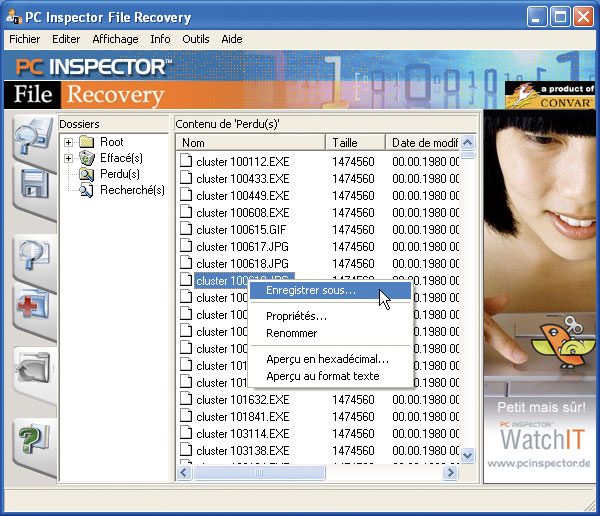Click file icon of cluster 101841.EXE
The image size is (600, 516).
[186, 415]
